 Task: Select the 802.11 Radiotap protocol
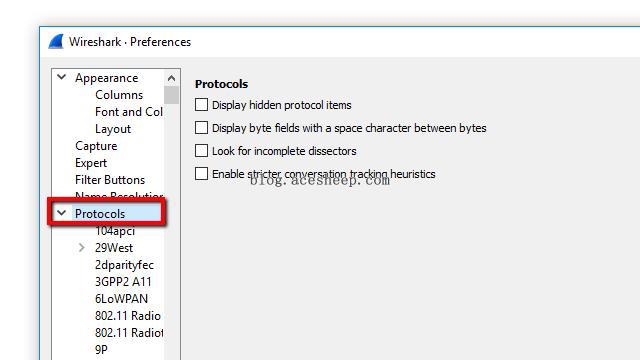coord(129,333)
